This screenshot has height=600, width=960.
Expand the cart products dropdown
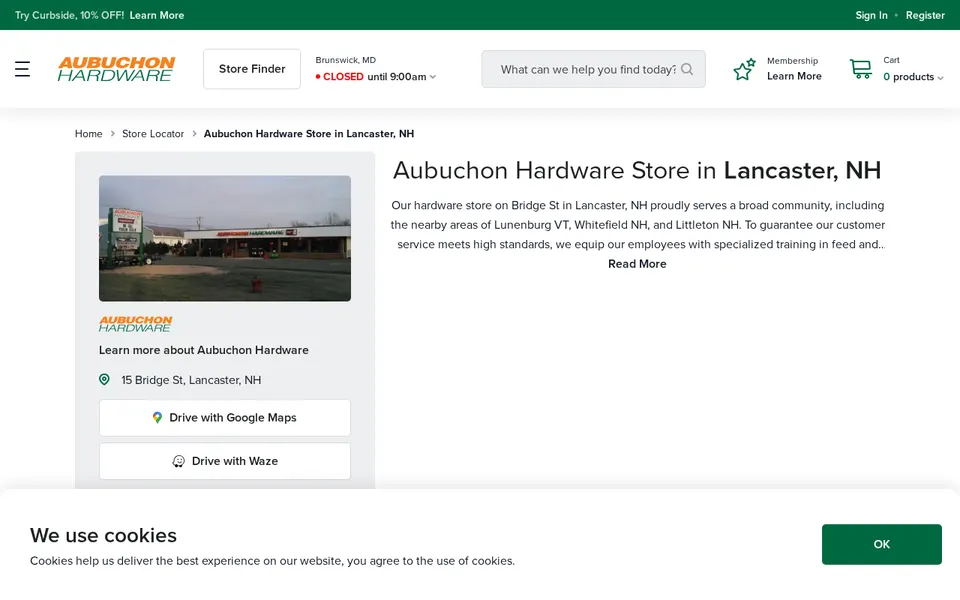(940, 78)
